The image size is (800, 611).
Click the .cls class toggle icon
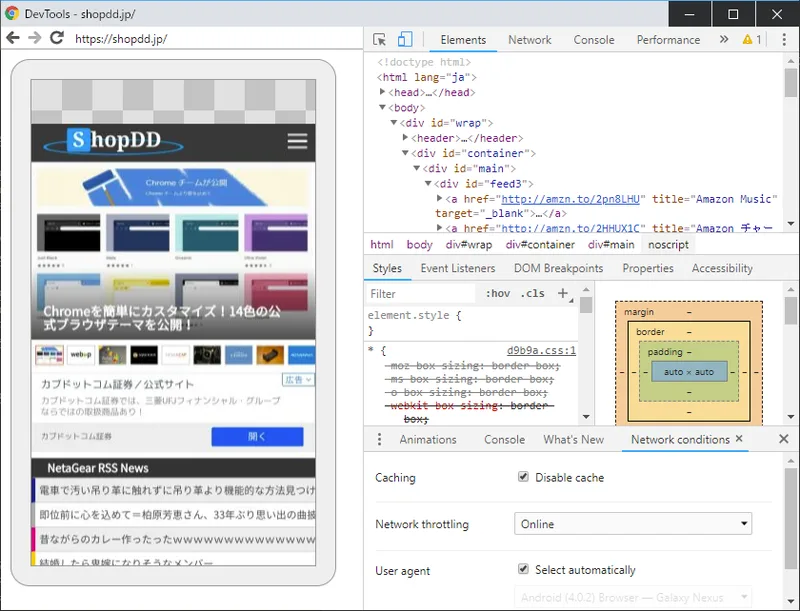pos(531,294)
